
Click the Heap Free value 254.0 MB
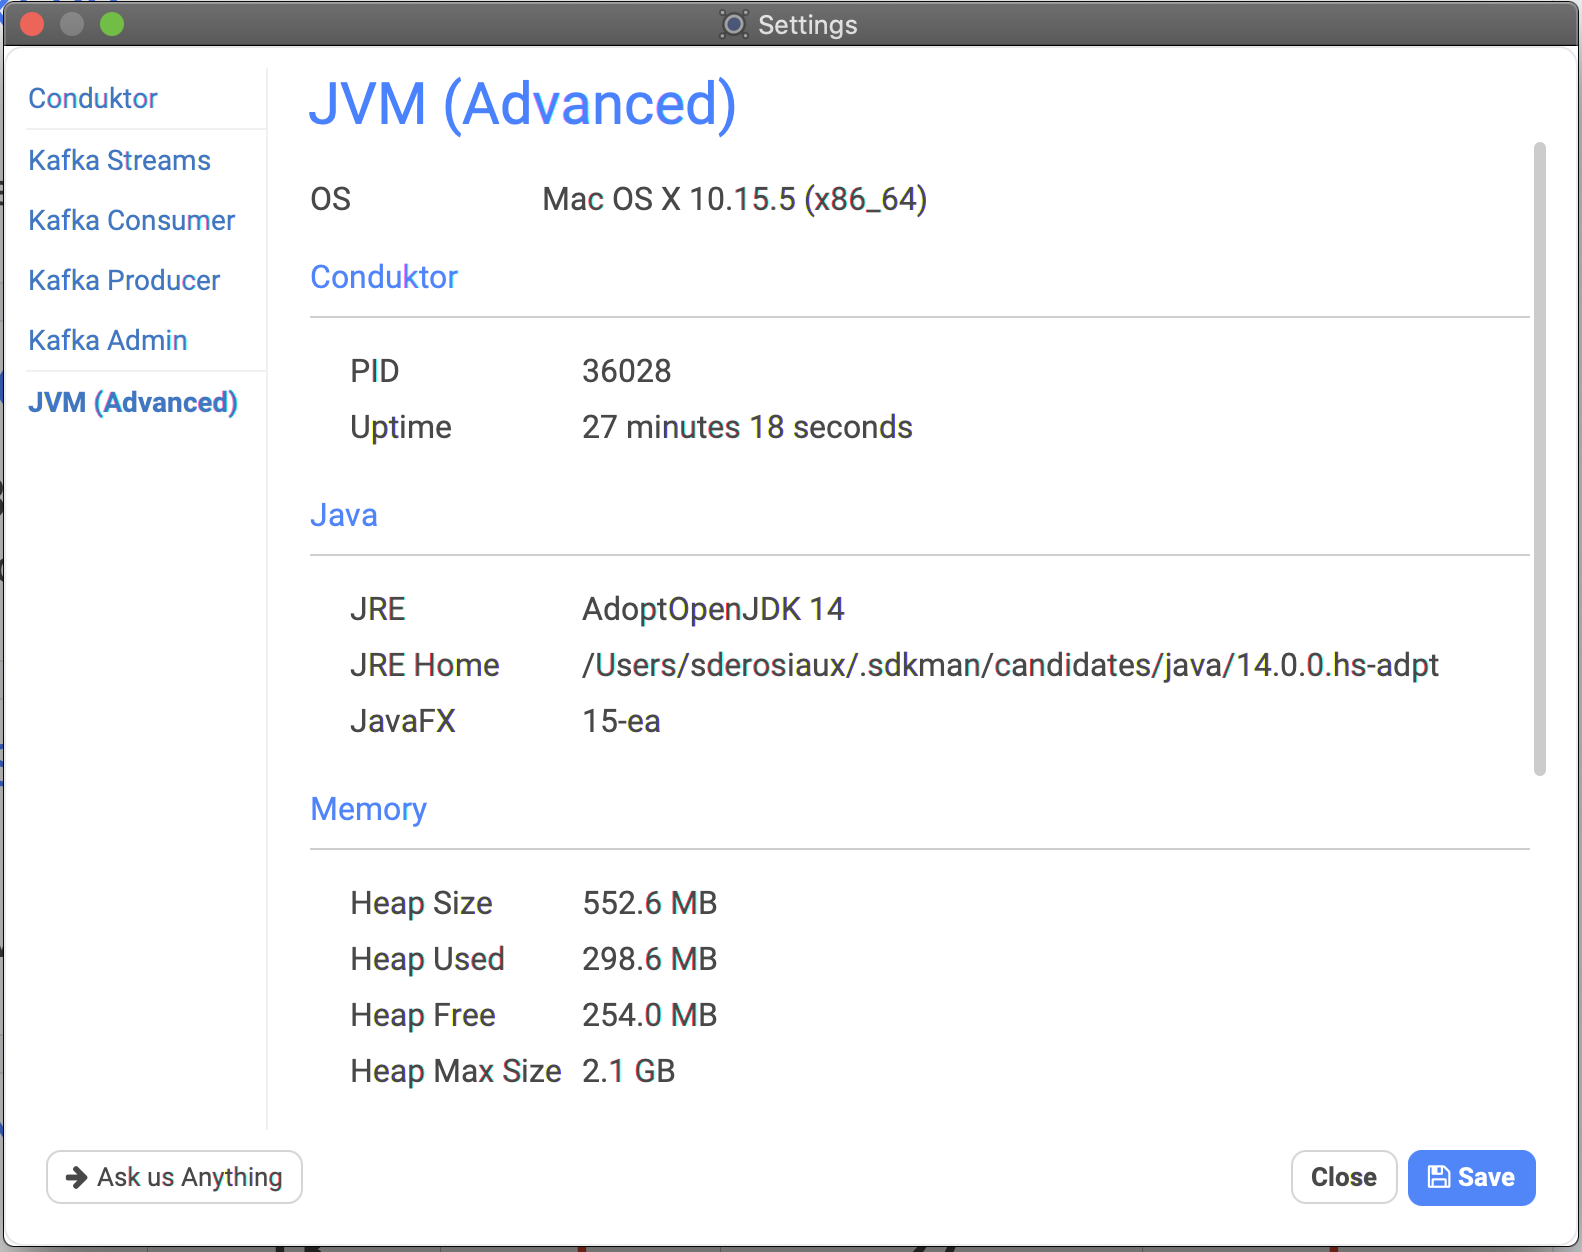[x=650, y=1015]
